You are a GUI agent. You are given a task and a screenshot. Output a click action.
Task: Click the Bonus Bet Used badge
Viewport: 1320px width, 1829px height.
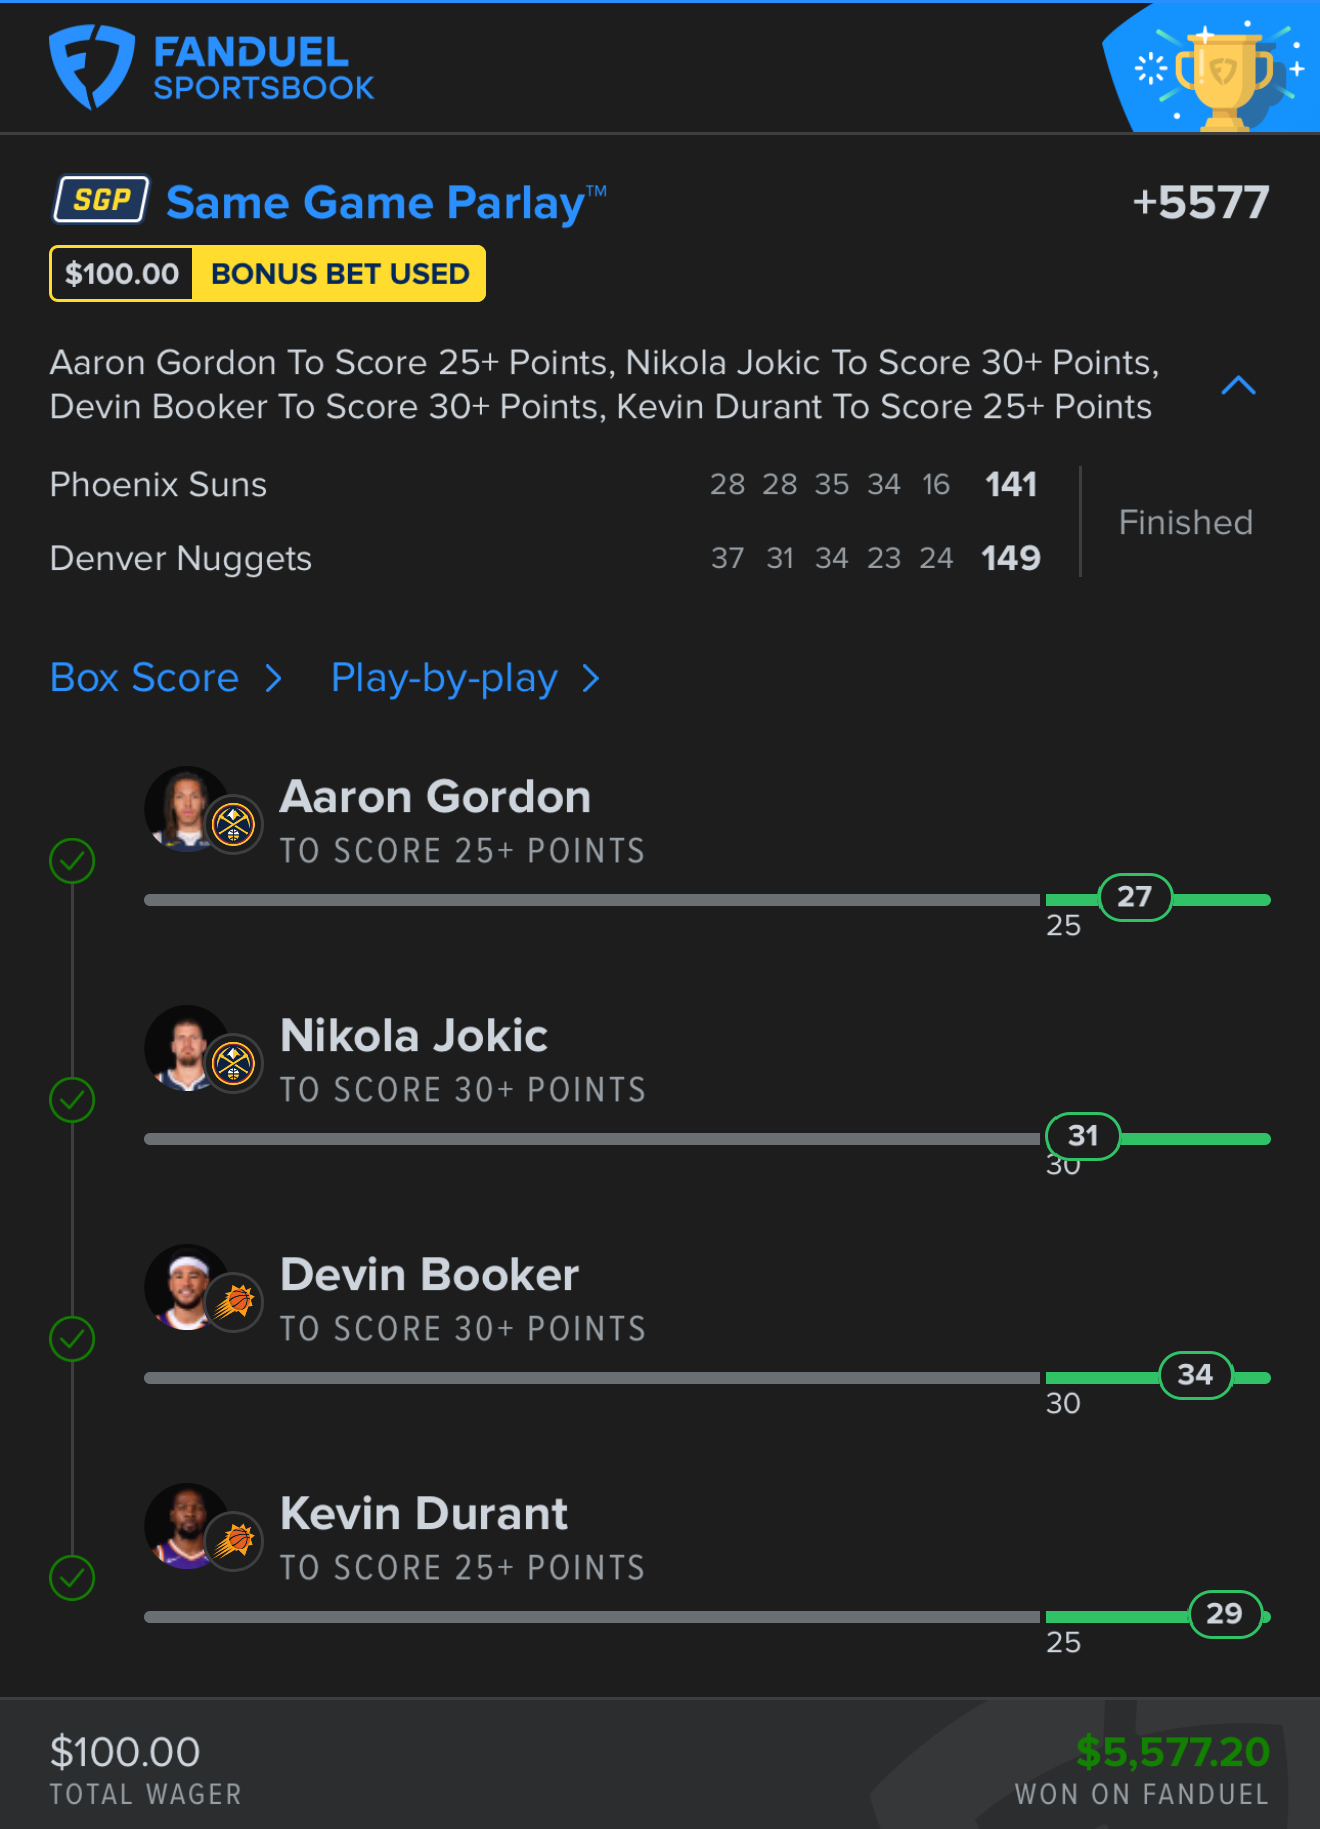click(x=268, y=273)
